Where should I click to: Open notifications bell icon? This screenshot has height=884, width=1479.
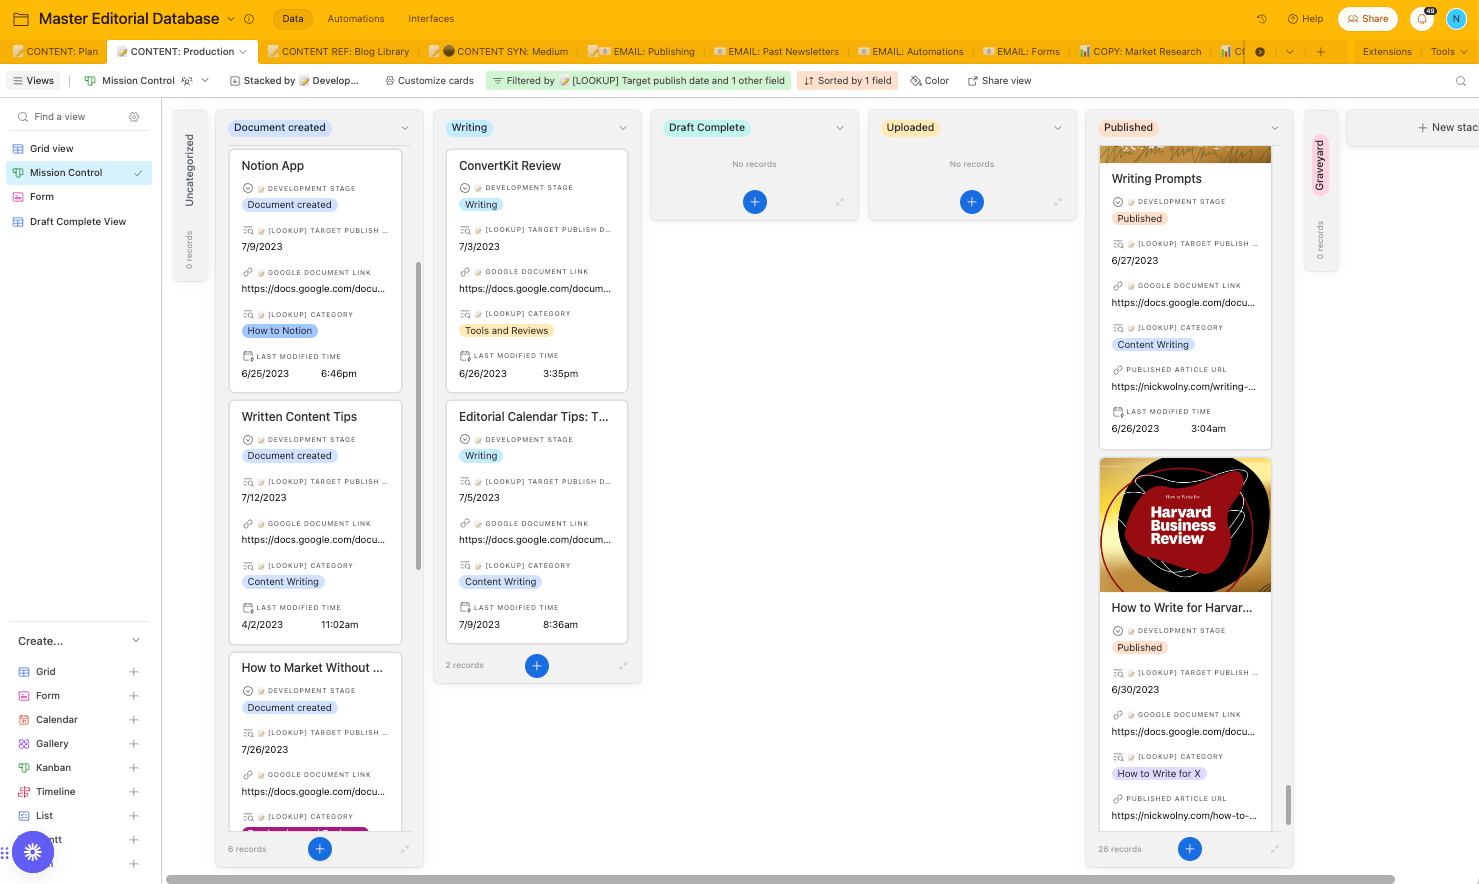coord(1422,19)
